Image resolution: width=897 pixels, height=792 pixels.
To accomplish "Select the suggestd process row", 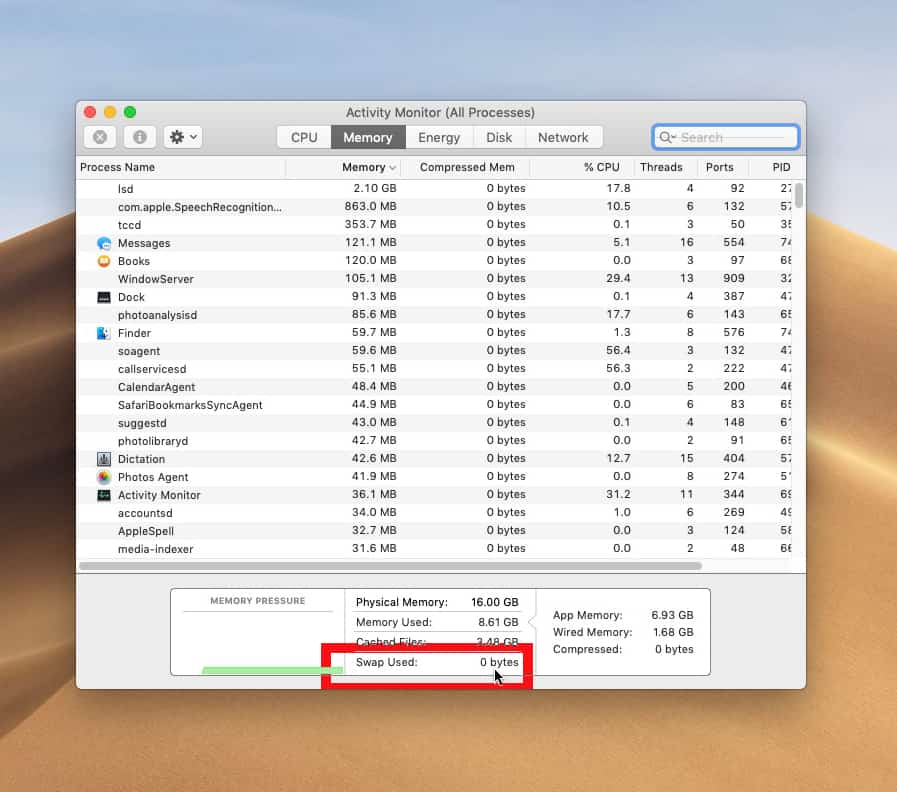I will pos(435,423).
